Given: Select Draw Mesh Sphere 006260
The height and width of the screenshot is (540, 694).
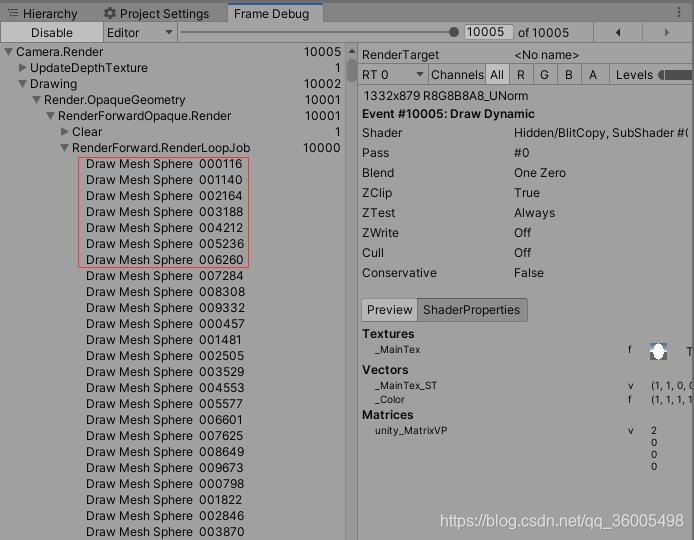Looking at the screenshot, I should pos(164,259).
